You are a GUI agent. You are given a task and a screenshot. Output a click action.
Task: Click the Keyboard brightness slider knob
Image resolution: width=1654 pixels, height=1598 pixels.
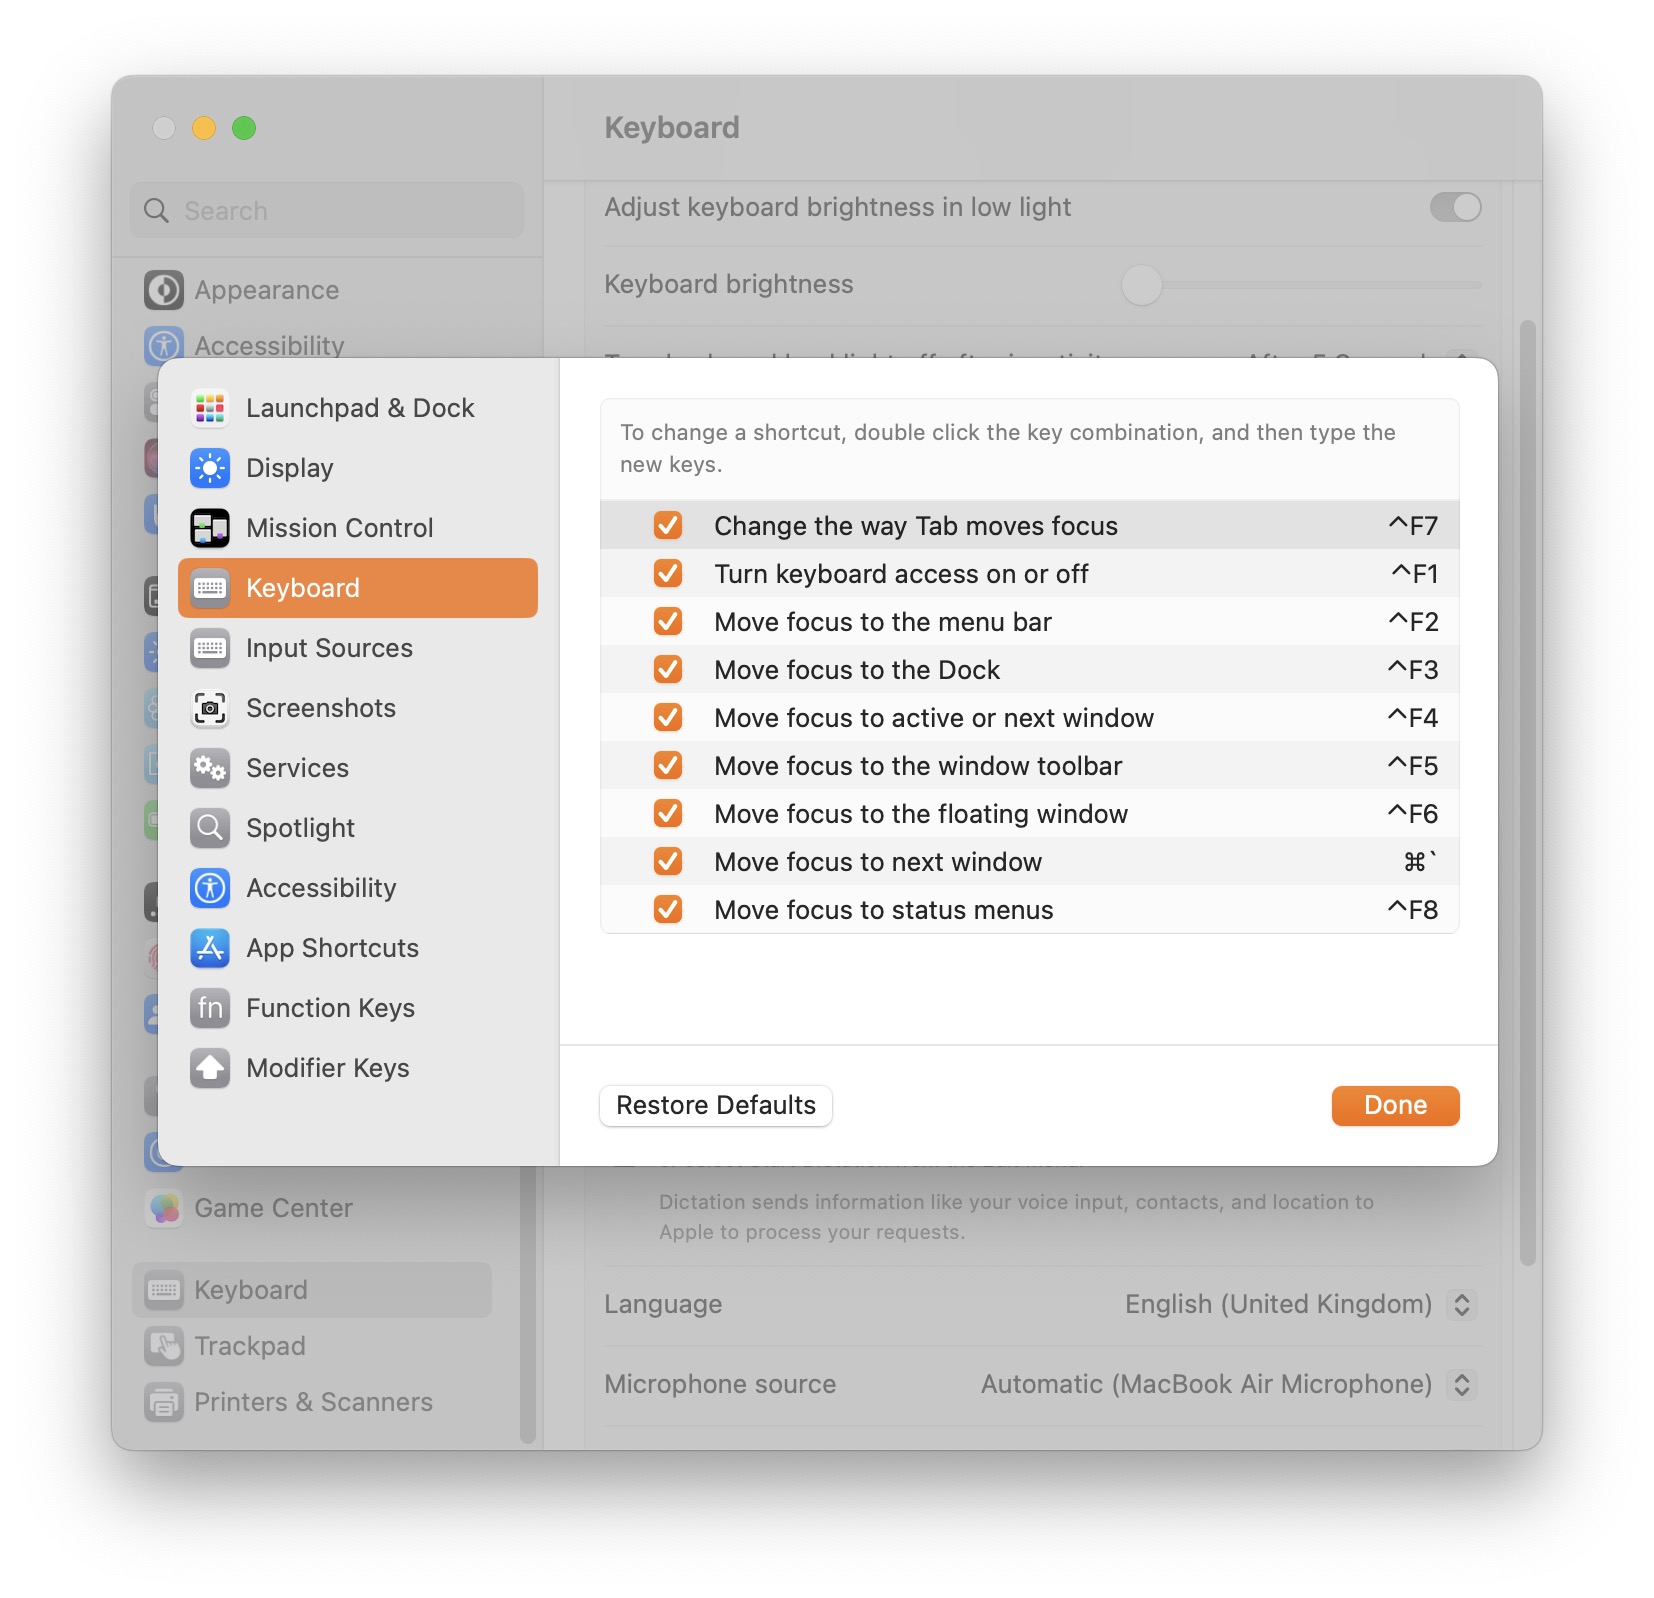[x=1141, y=285]
